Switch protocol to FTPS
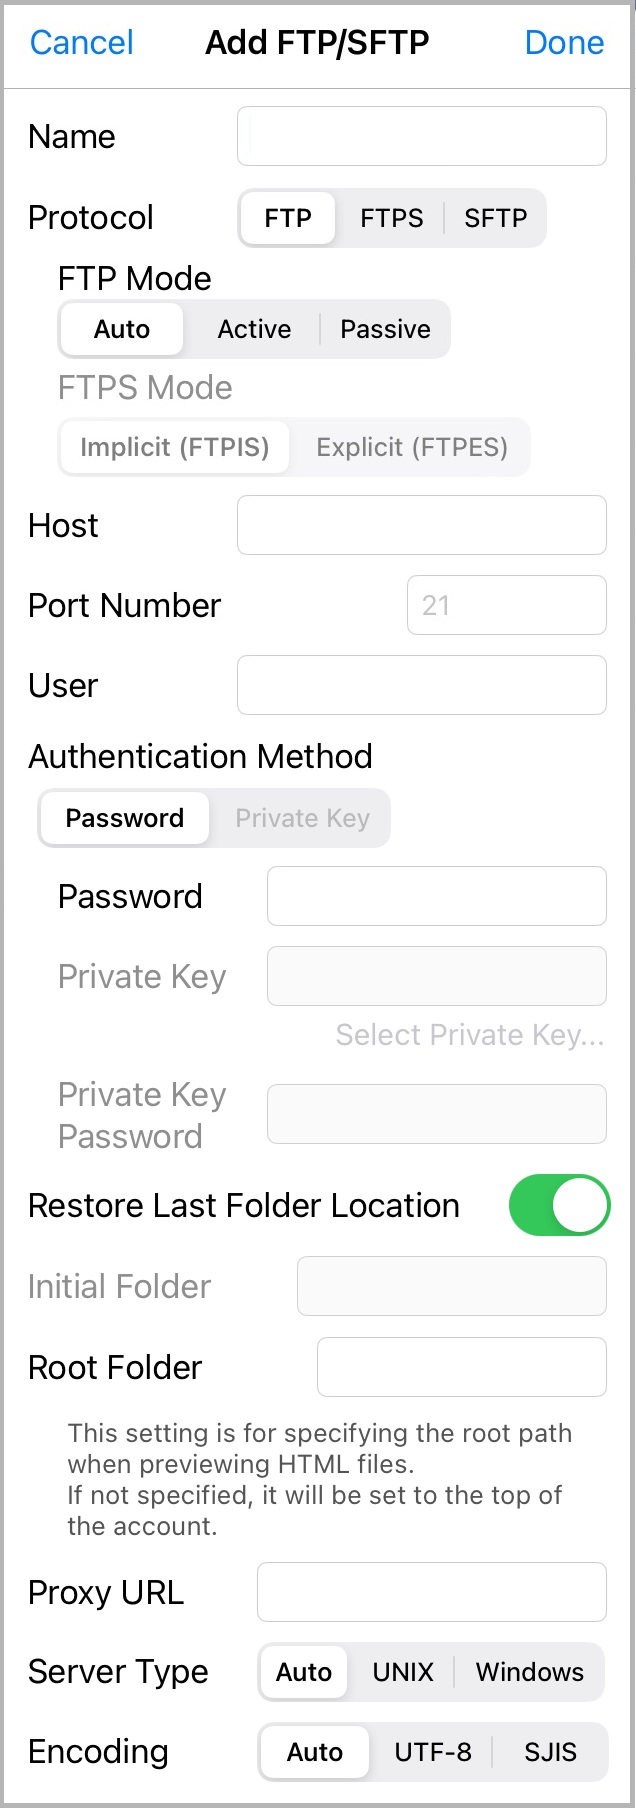 pyautogui.click(x=392, y=218)
